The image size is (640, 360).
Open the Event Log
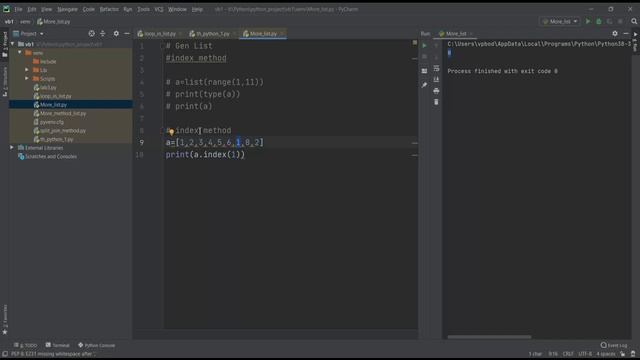[614, 345]
